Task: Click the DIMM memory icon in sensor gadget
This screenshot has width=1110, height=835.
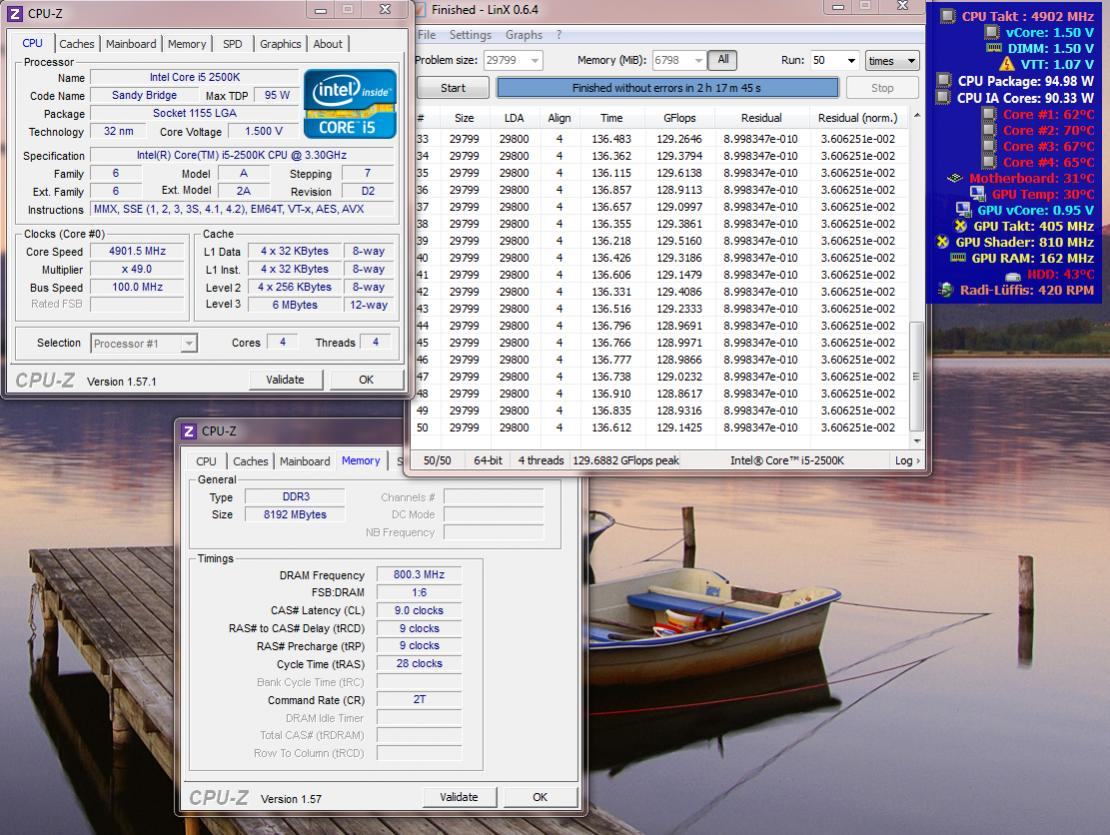Action: coord(994,48)
